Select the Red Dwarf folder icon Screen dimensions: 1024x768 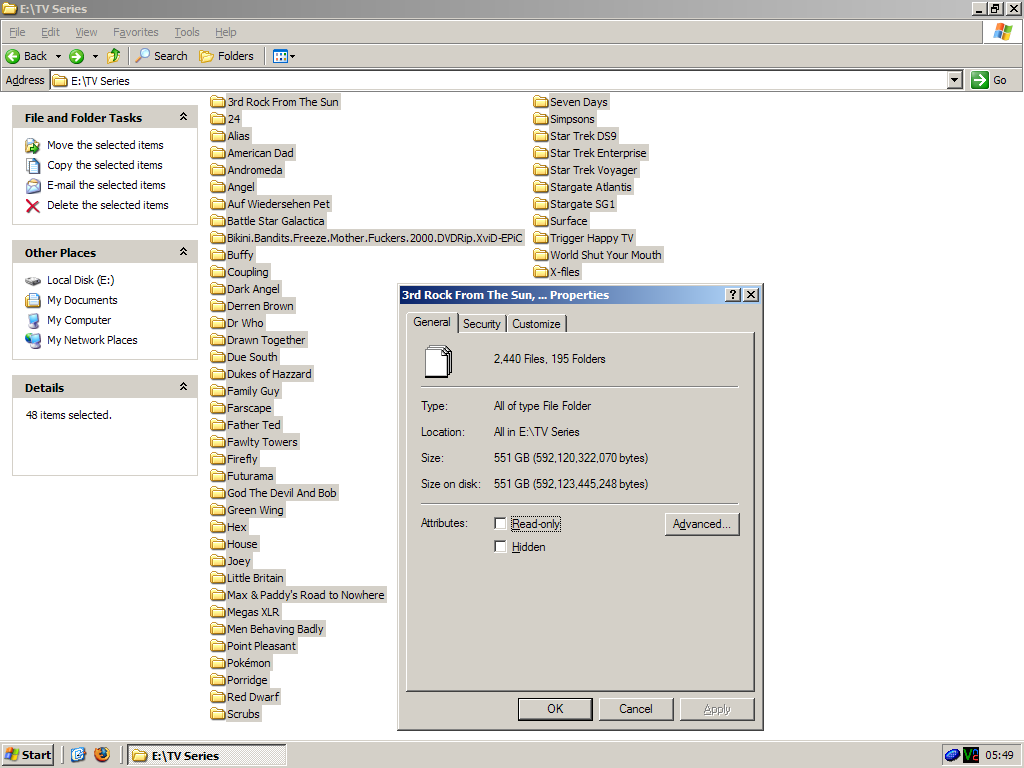(217, 697)
